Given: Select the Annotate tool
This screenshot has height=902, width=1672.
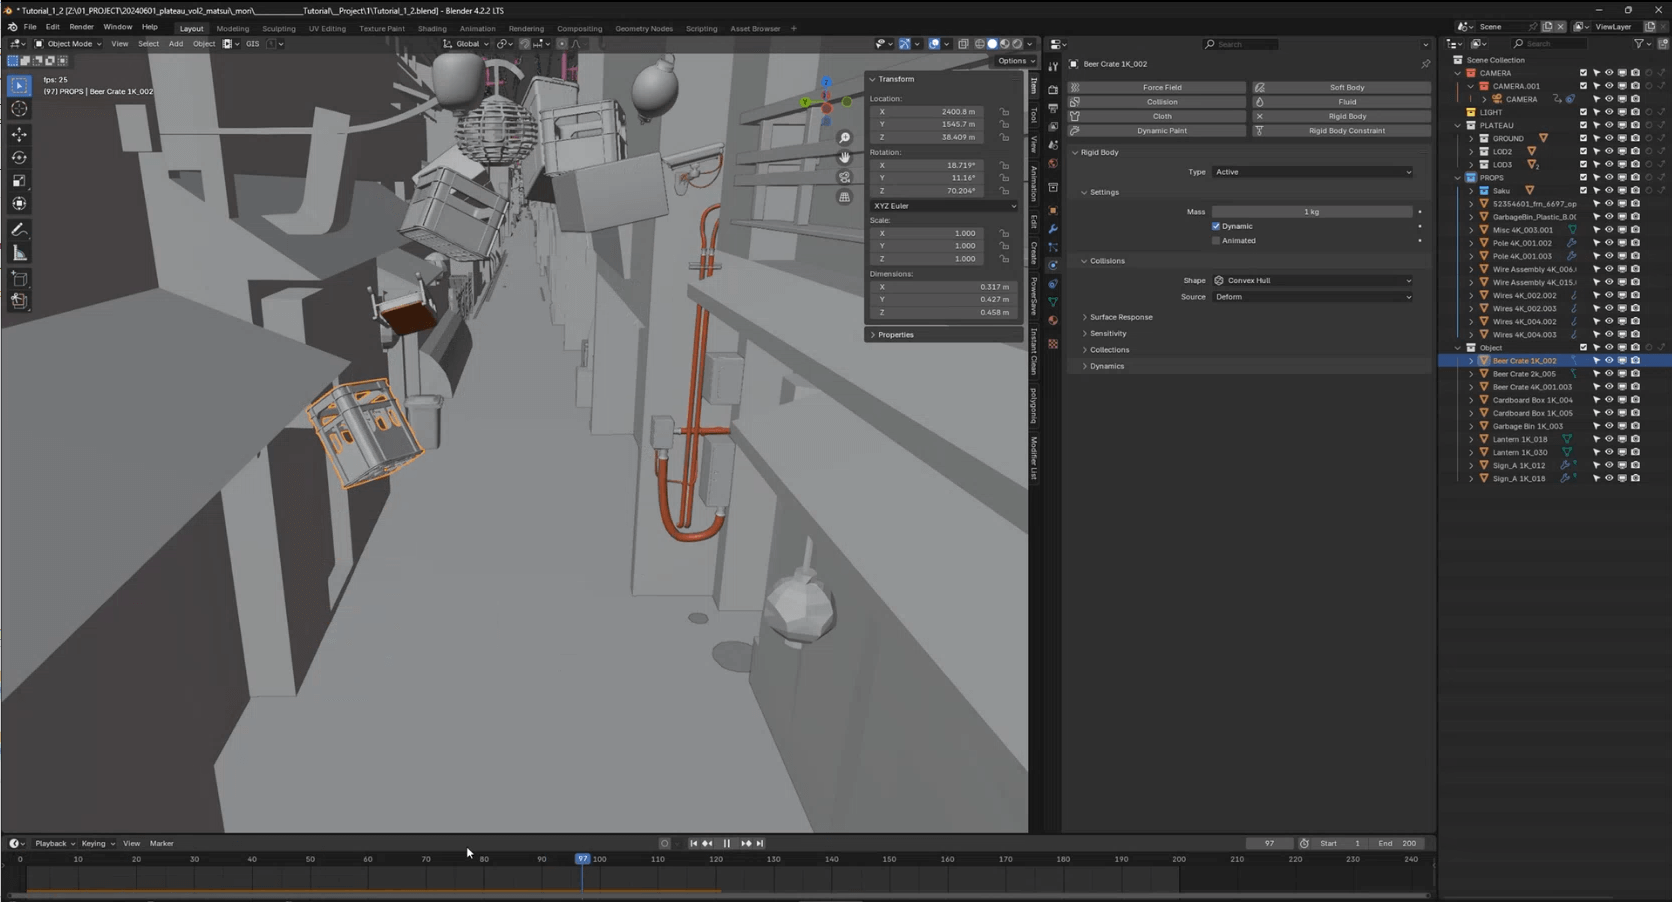Looking at the screenshot, I should pyautogui.click(x=19, y=230).
